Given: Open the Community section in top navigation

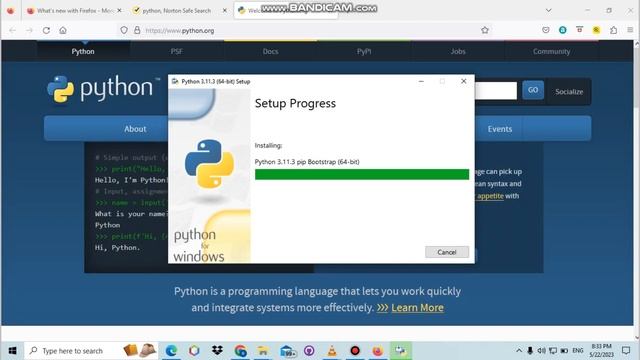Looking at the screenshot, I should click(x=551, y=51).
